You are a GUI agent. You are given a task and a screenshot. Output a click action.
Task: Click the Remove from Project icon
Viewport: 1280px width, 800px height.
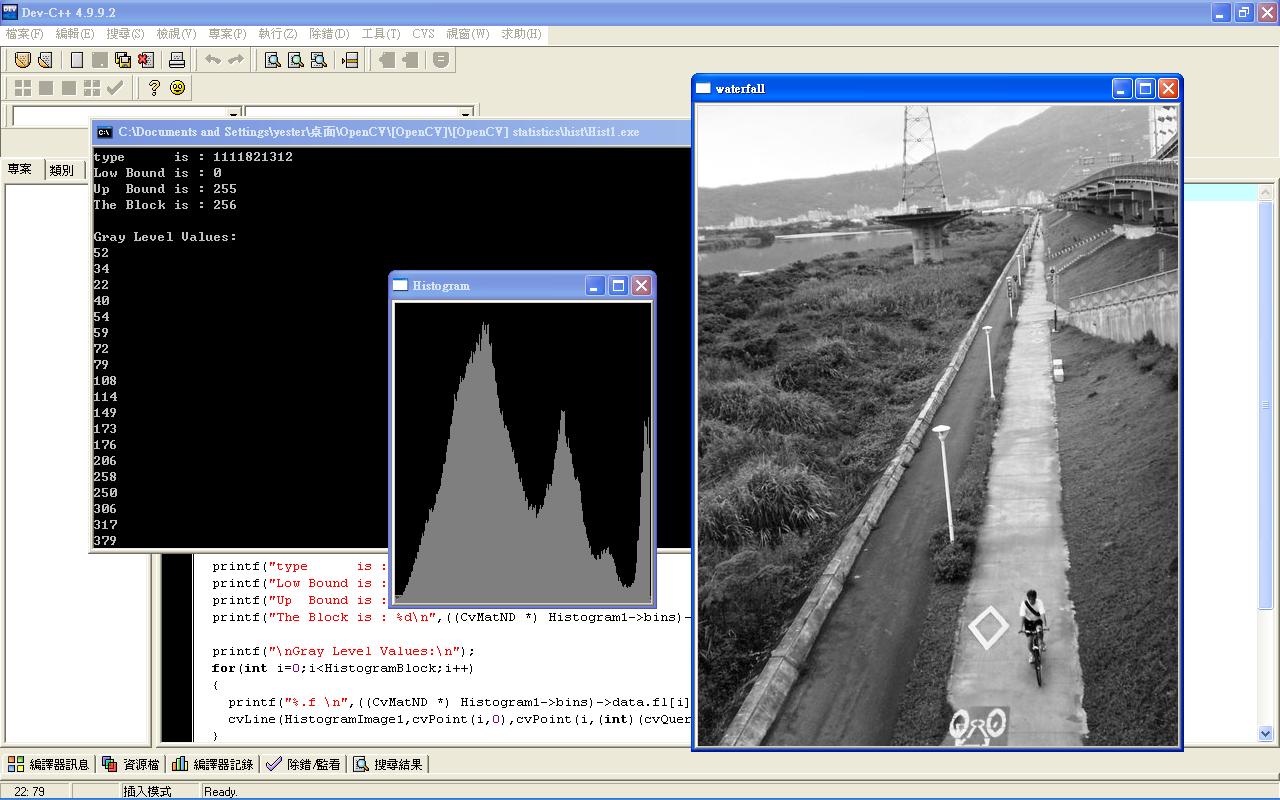pyautogui.click(x=410, y=60)
